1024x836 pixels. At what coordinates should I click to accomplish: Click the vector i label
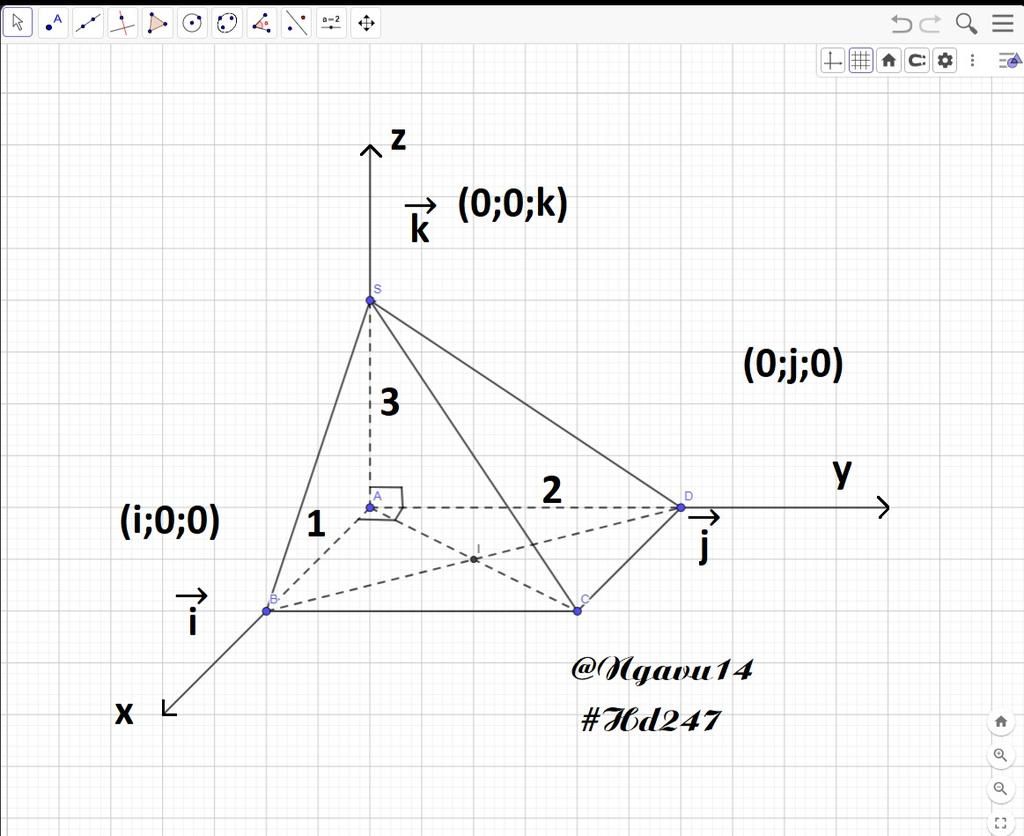[191, 612]
